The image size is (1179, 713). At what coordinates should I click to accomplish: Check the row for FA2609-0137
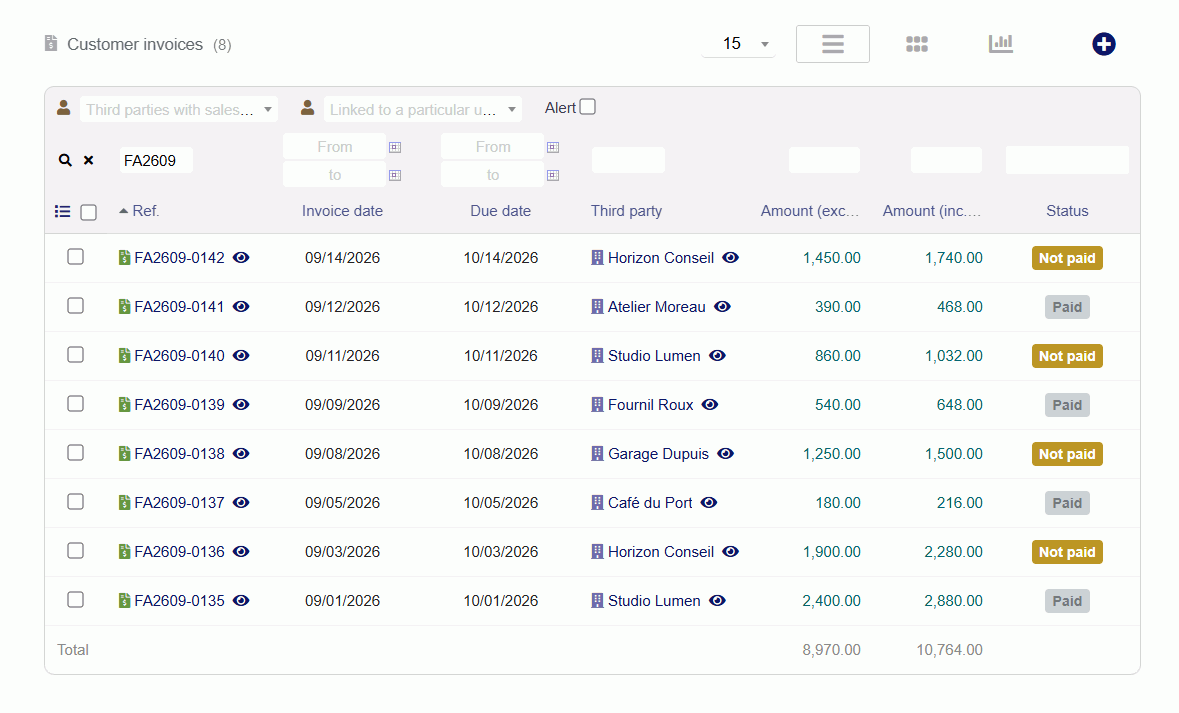(x=75, y=501)
